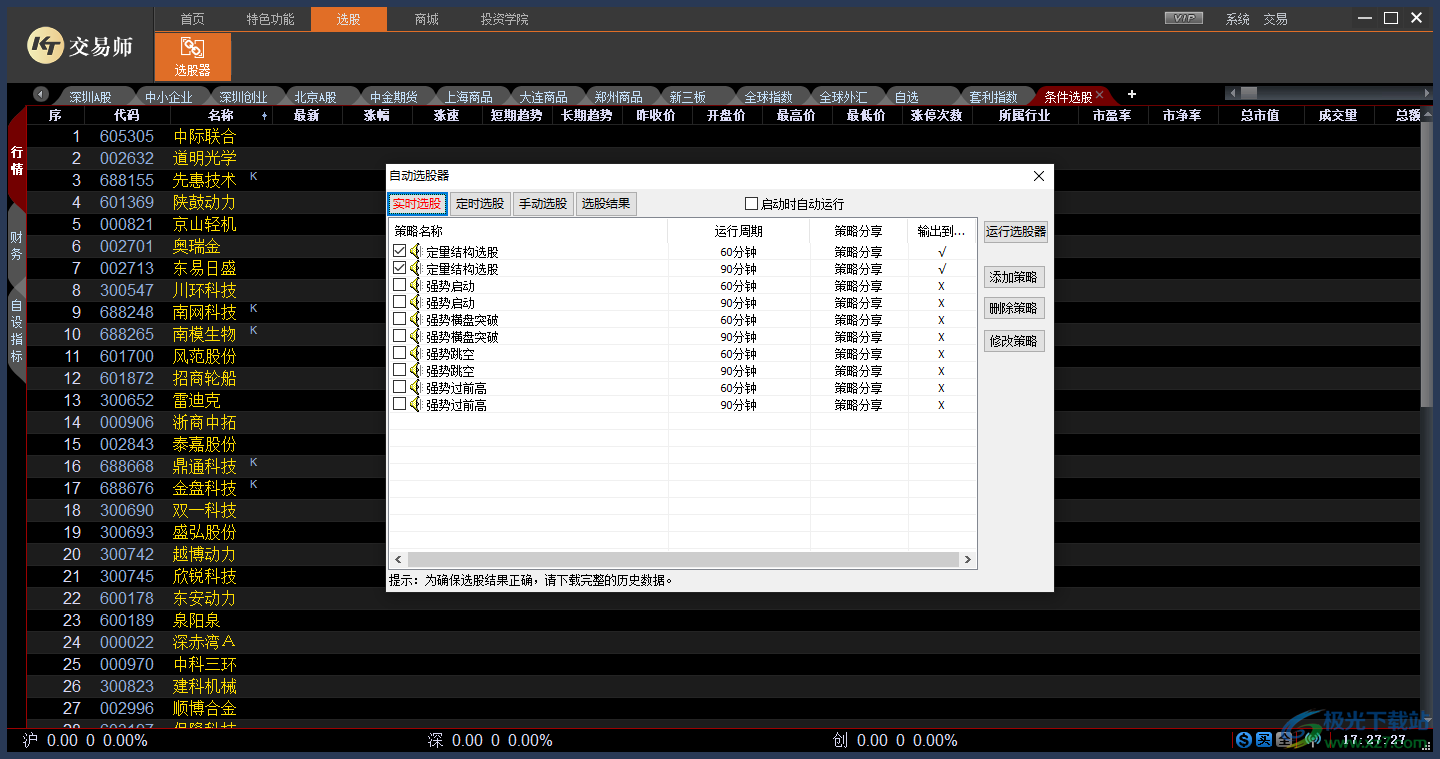The height and width of the screenshot is (759, 1440).
Task: Click the network signal icon in status bar
Action: point(1313,740)
